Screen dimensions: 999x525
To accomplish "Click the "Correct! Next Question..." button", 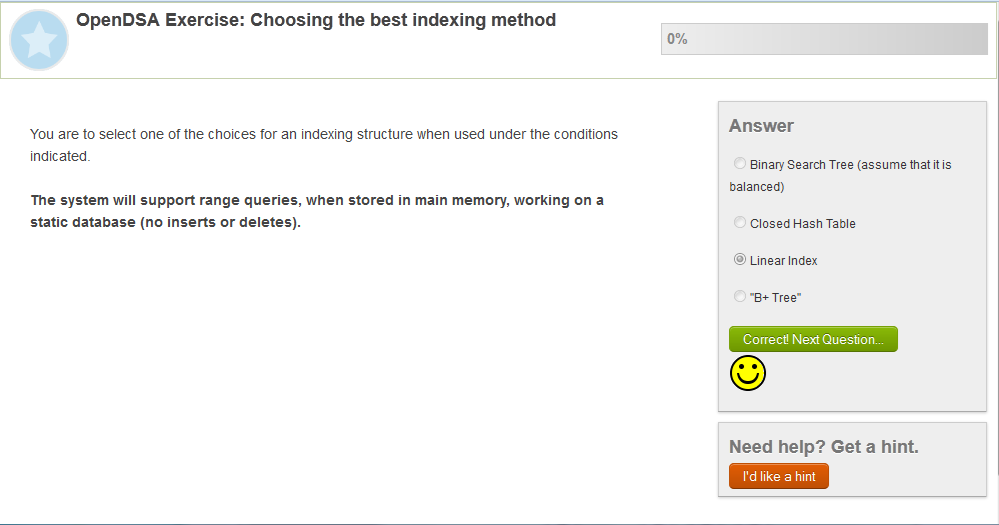I will coord(813,339).
